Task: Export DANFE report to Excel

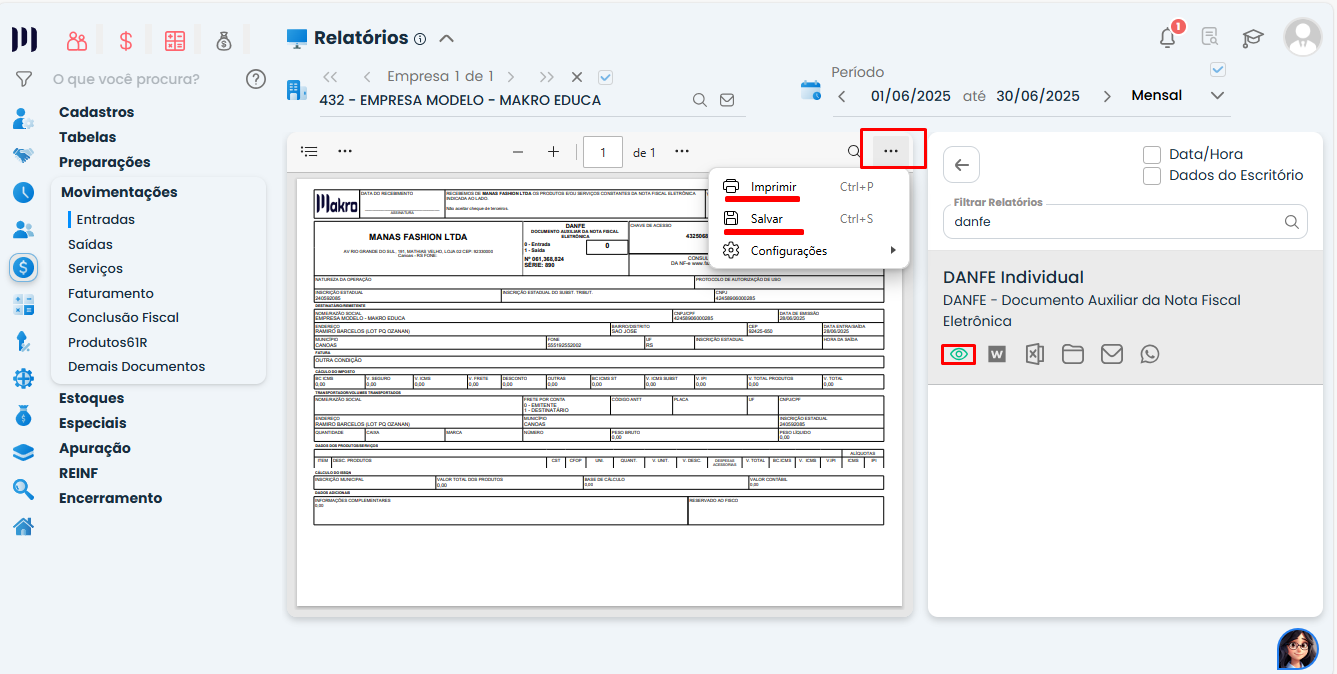Action: (1035, 354)
